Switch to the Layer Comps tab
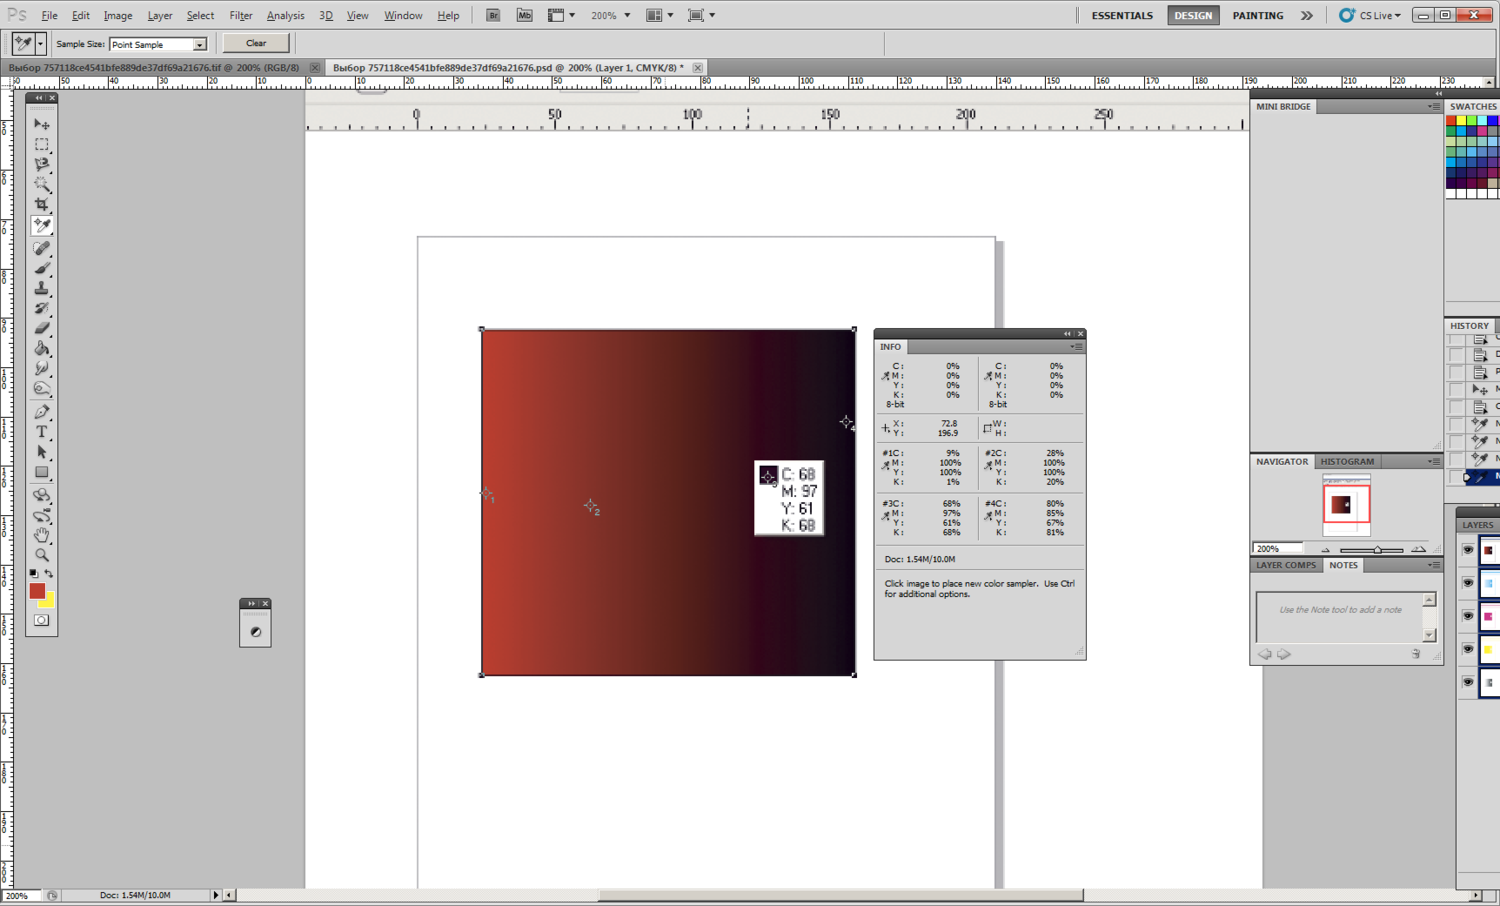This screenshot has width=1500, height=906. (1286, 565)
